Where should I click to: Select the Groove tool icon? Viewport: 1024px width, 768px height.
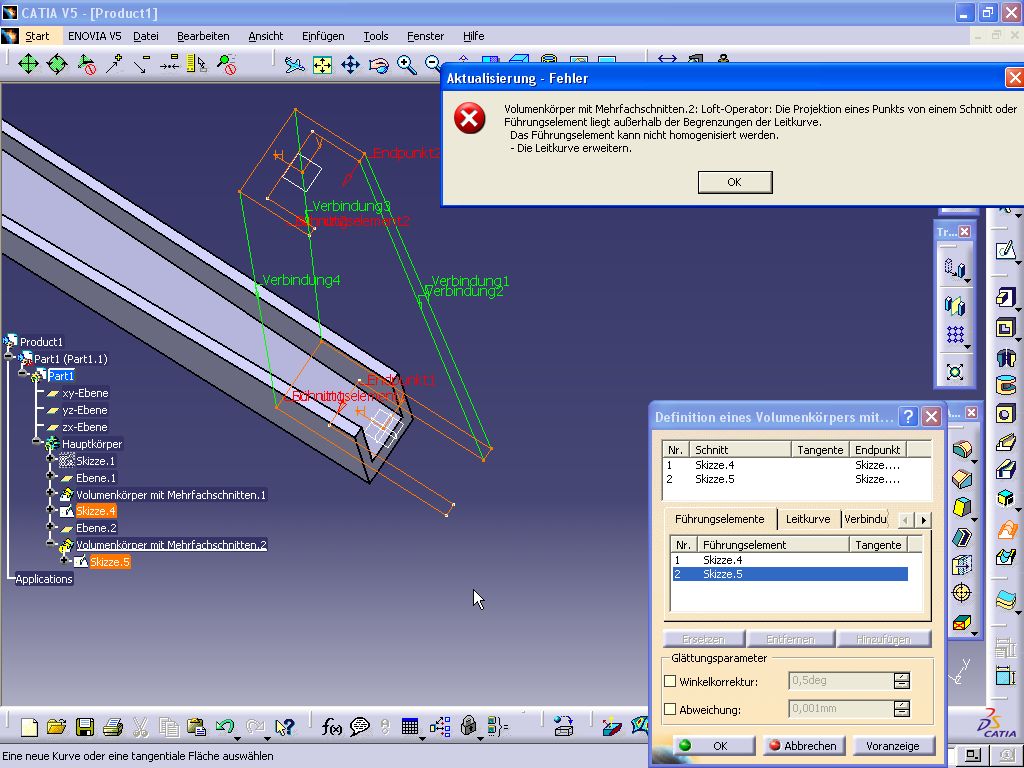pyautogui.click(x=1006, y=385)
